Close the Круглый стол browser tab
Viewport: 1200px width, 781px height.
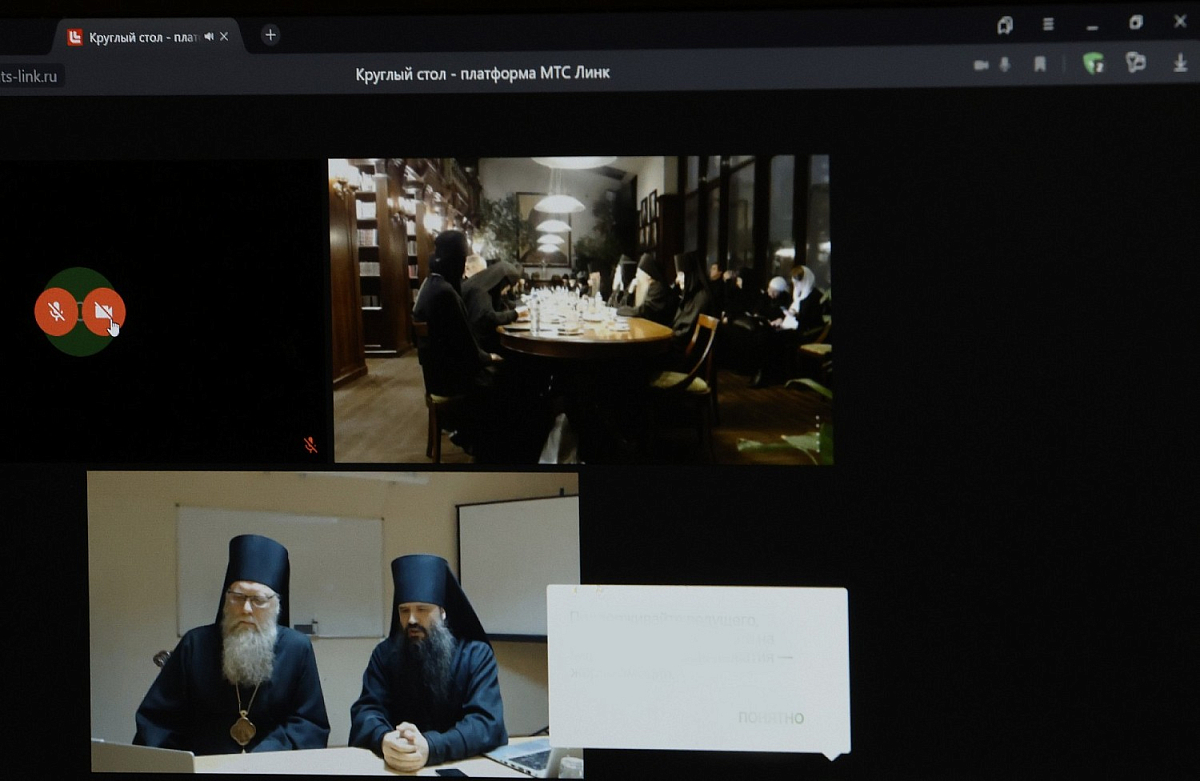coord(225,37)
